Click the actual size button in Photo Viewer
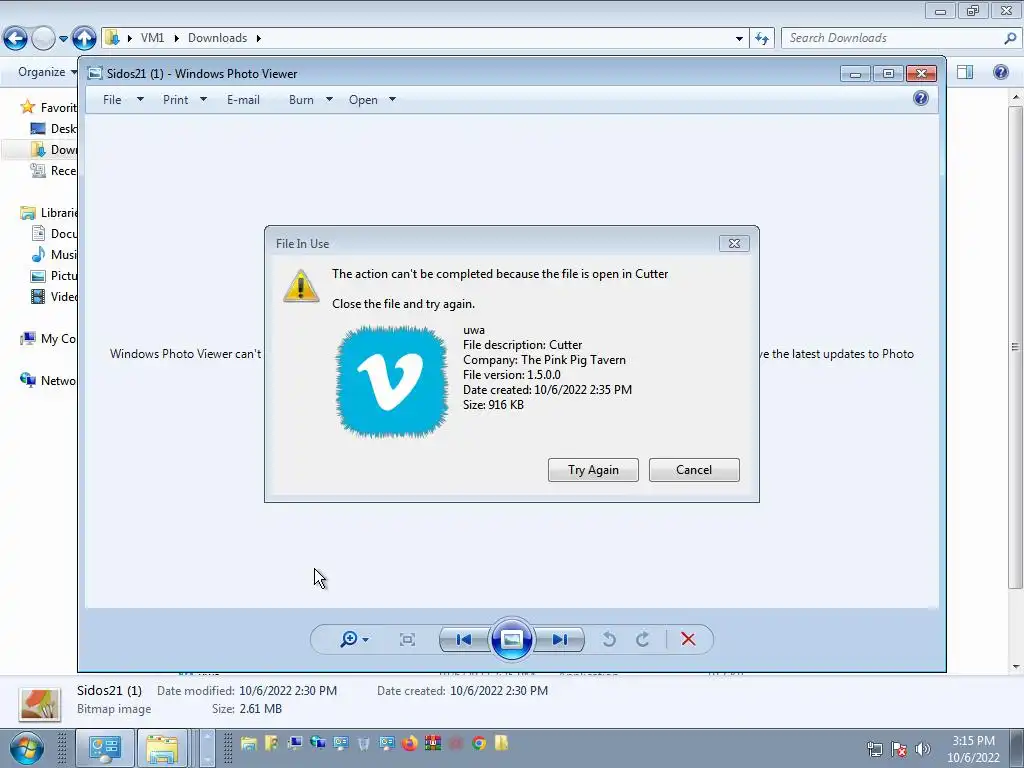Screen dimensions: 1024x768 pyautogui.click(x=407, y=639)
